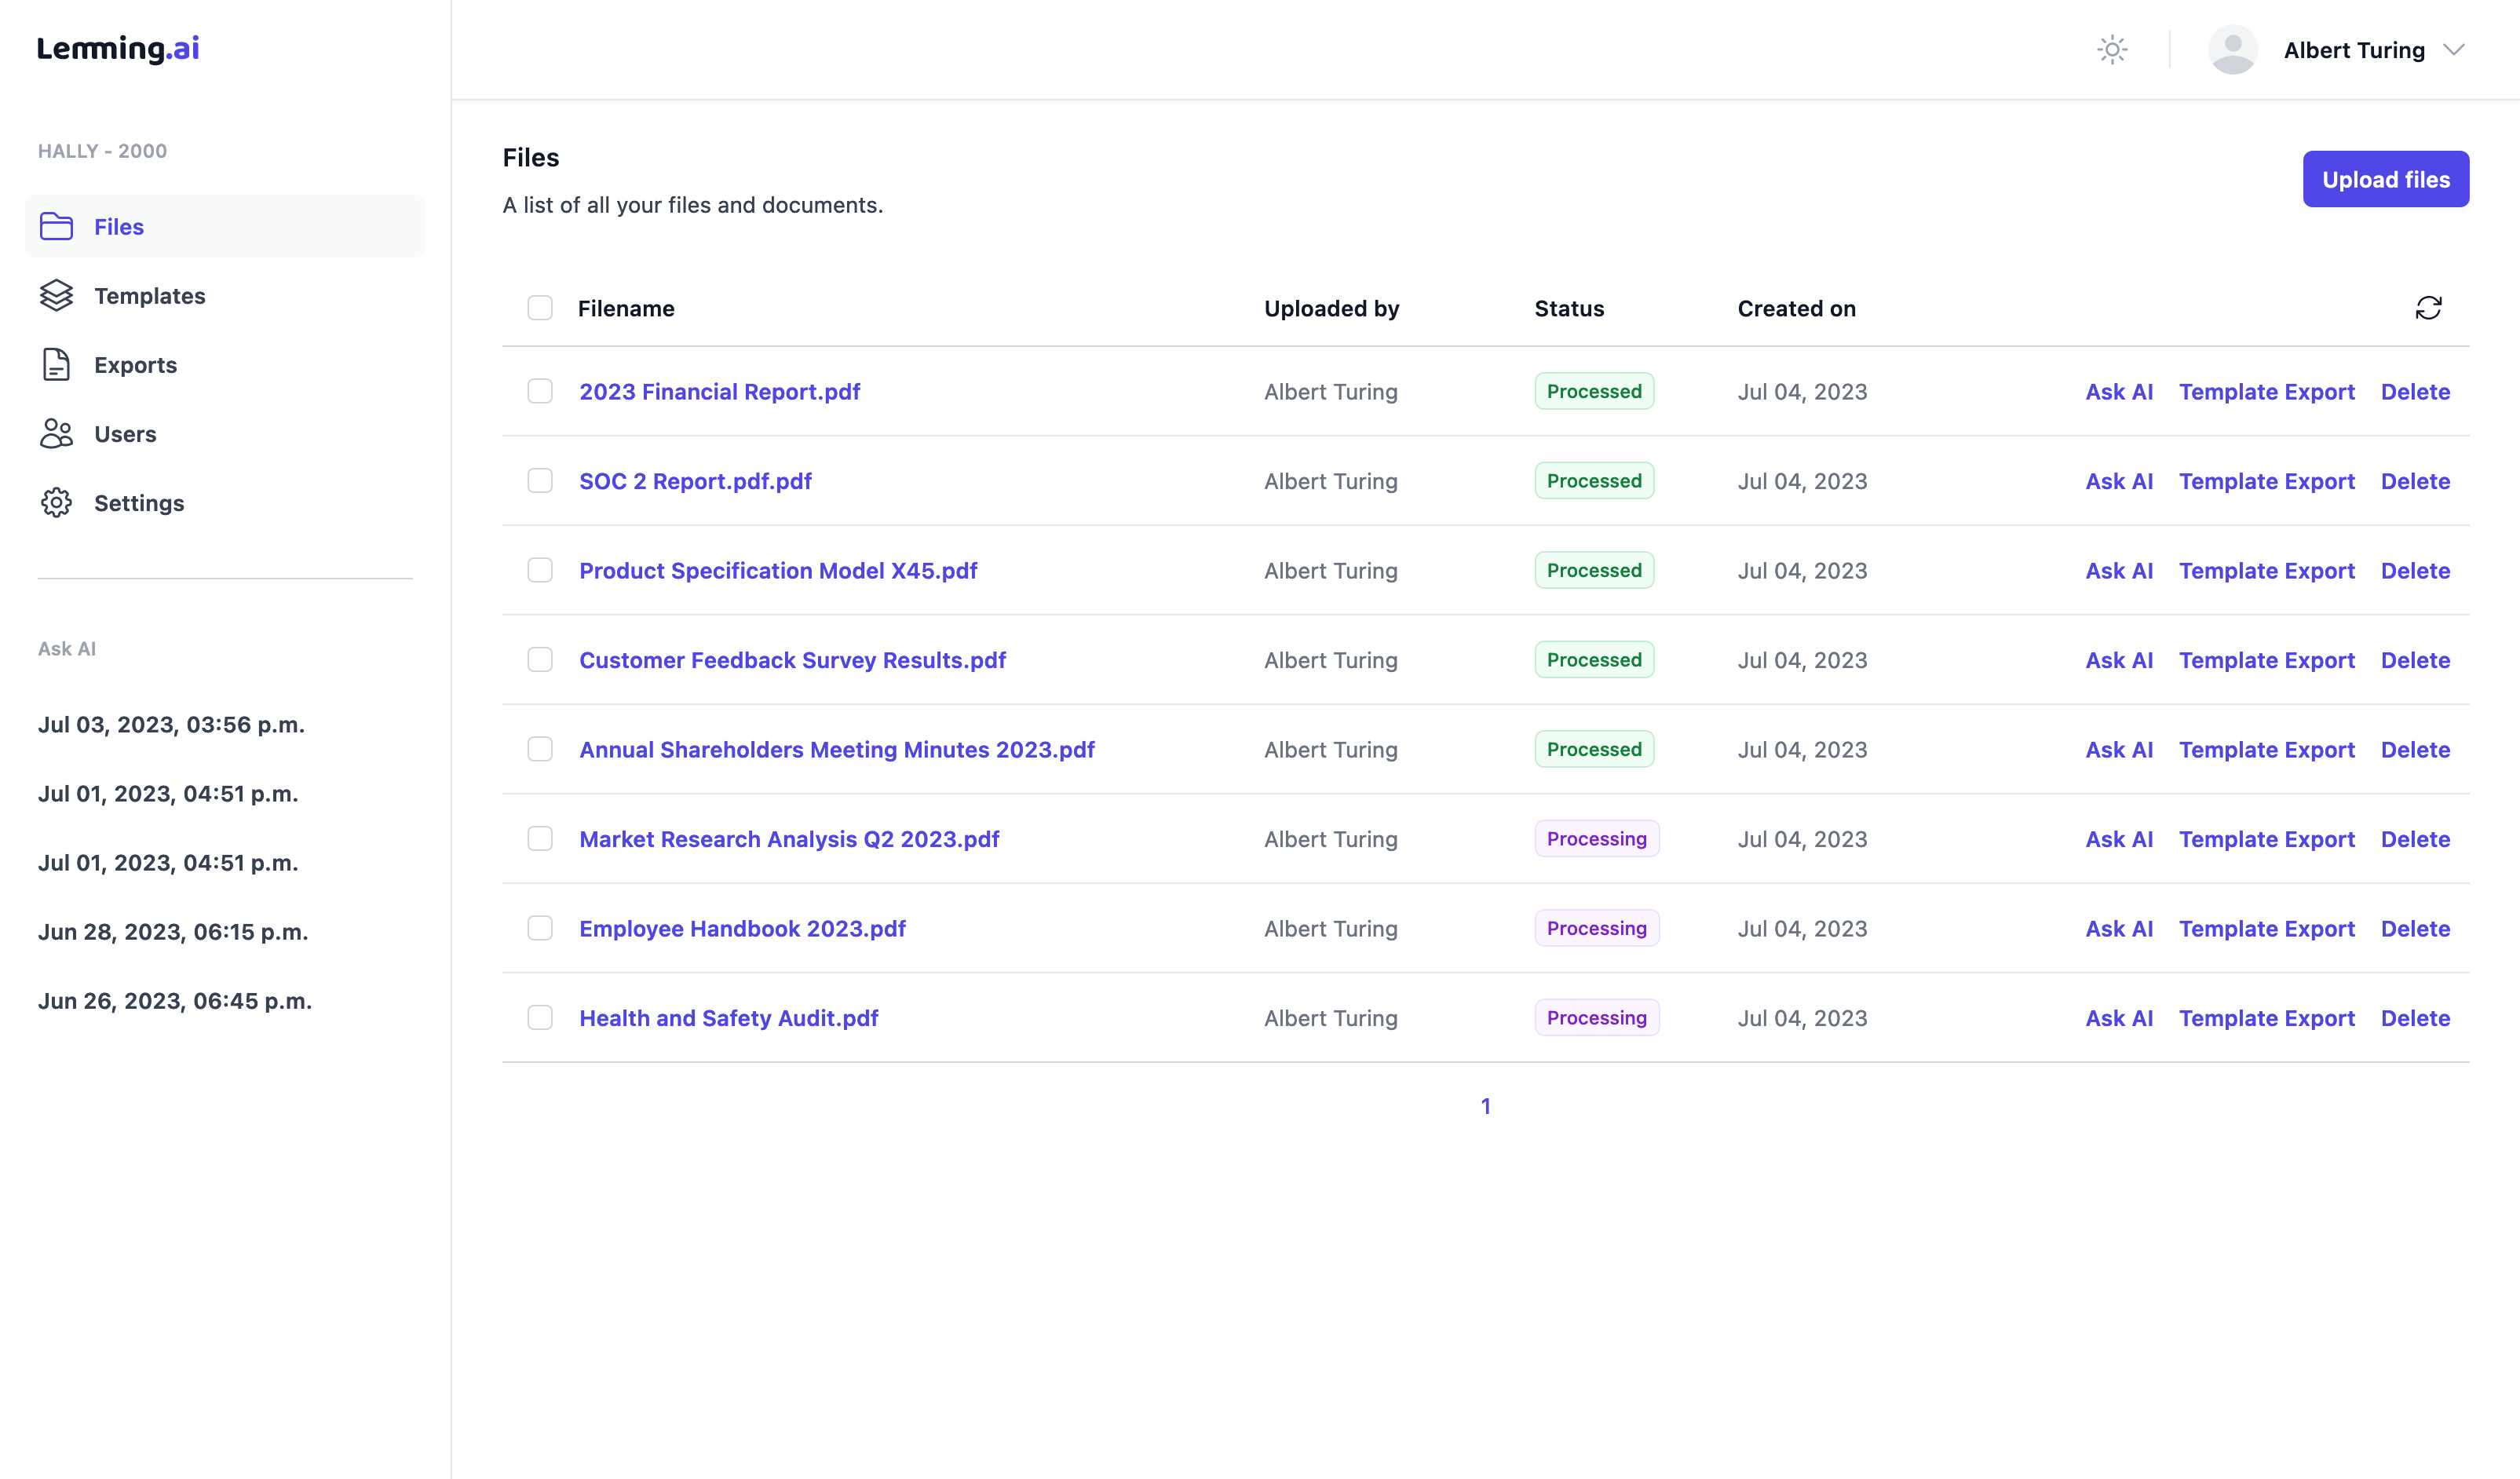Tick checkbox for Market Research Analysis Q2 2023.pdf

point(540,839)
